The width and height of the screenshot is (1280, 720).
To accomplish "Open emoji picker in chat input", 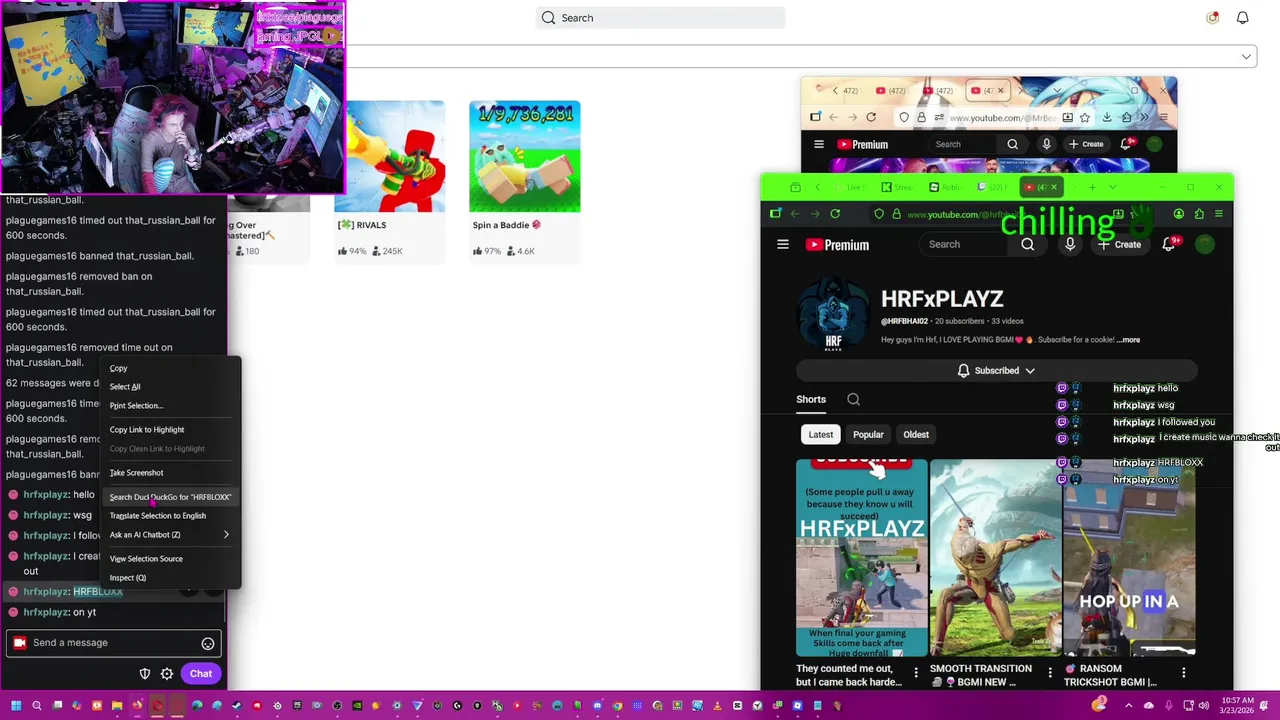I will point(208,644).
